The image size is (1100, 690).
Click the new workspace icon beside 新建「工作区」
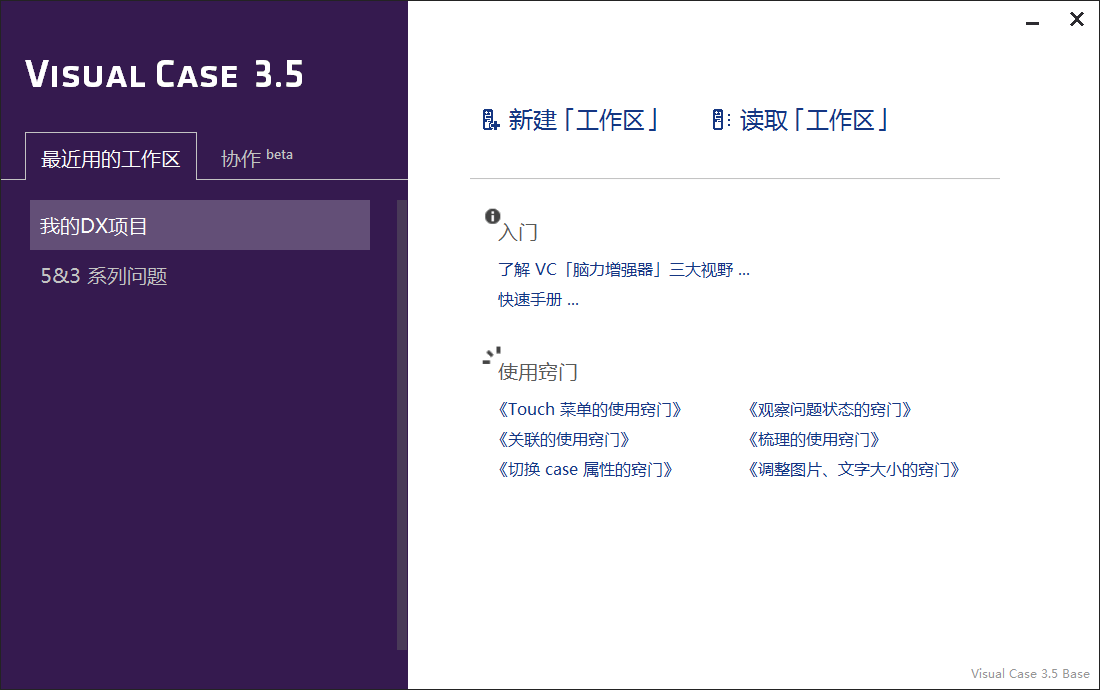(490, 120)
